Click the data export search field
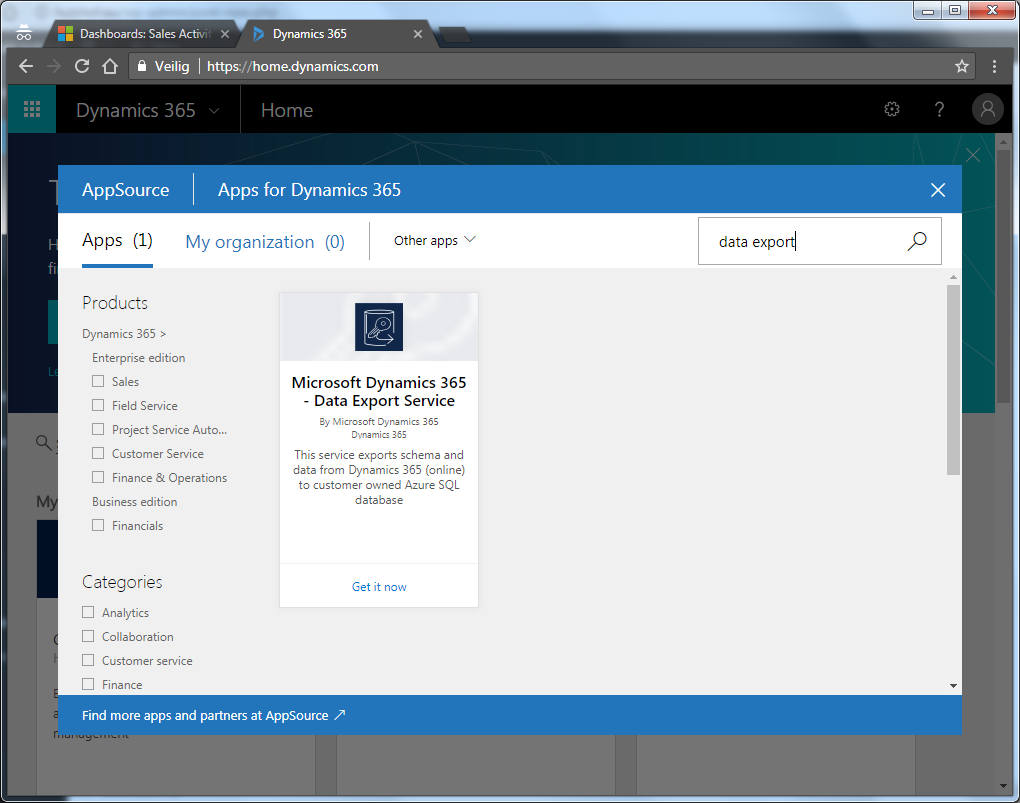Viewport: 1020px width, 803px height. point(820,241)
